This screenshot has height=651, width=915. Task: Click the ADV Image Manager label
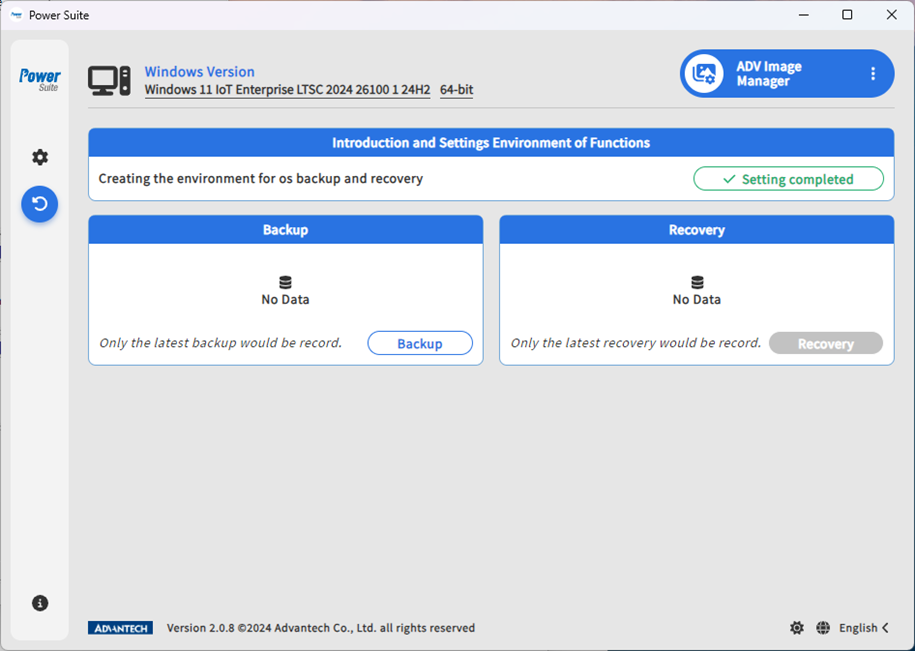click(x=768, y=74)
